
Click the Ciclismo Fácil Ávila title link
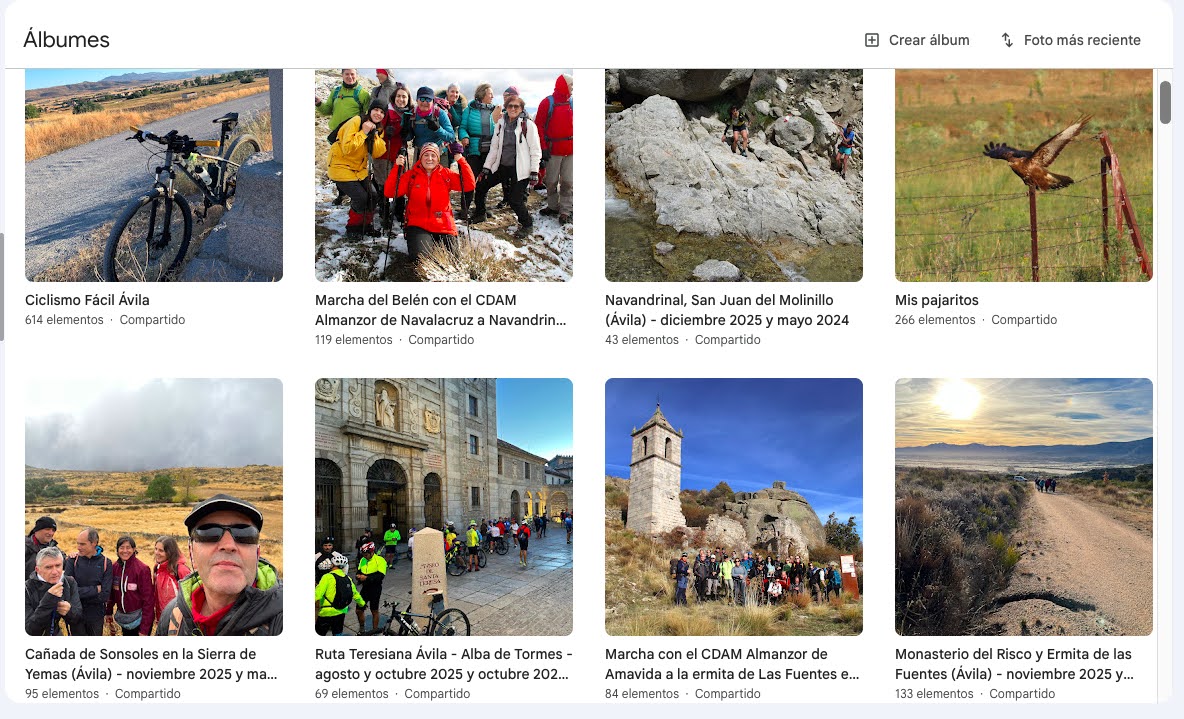pos(88,300)
